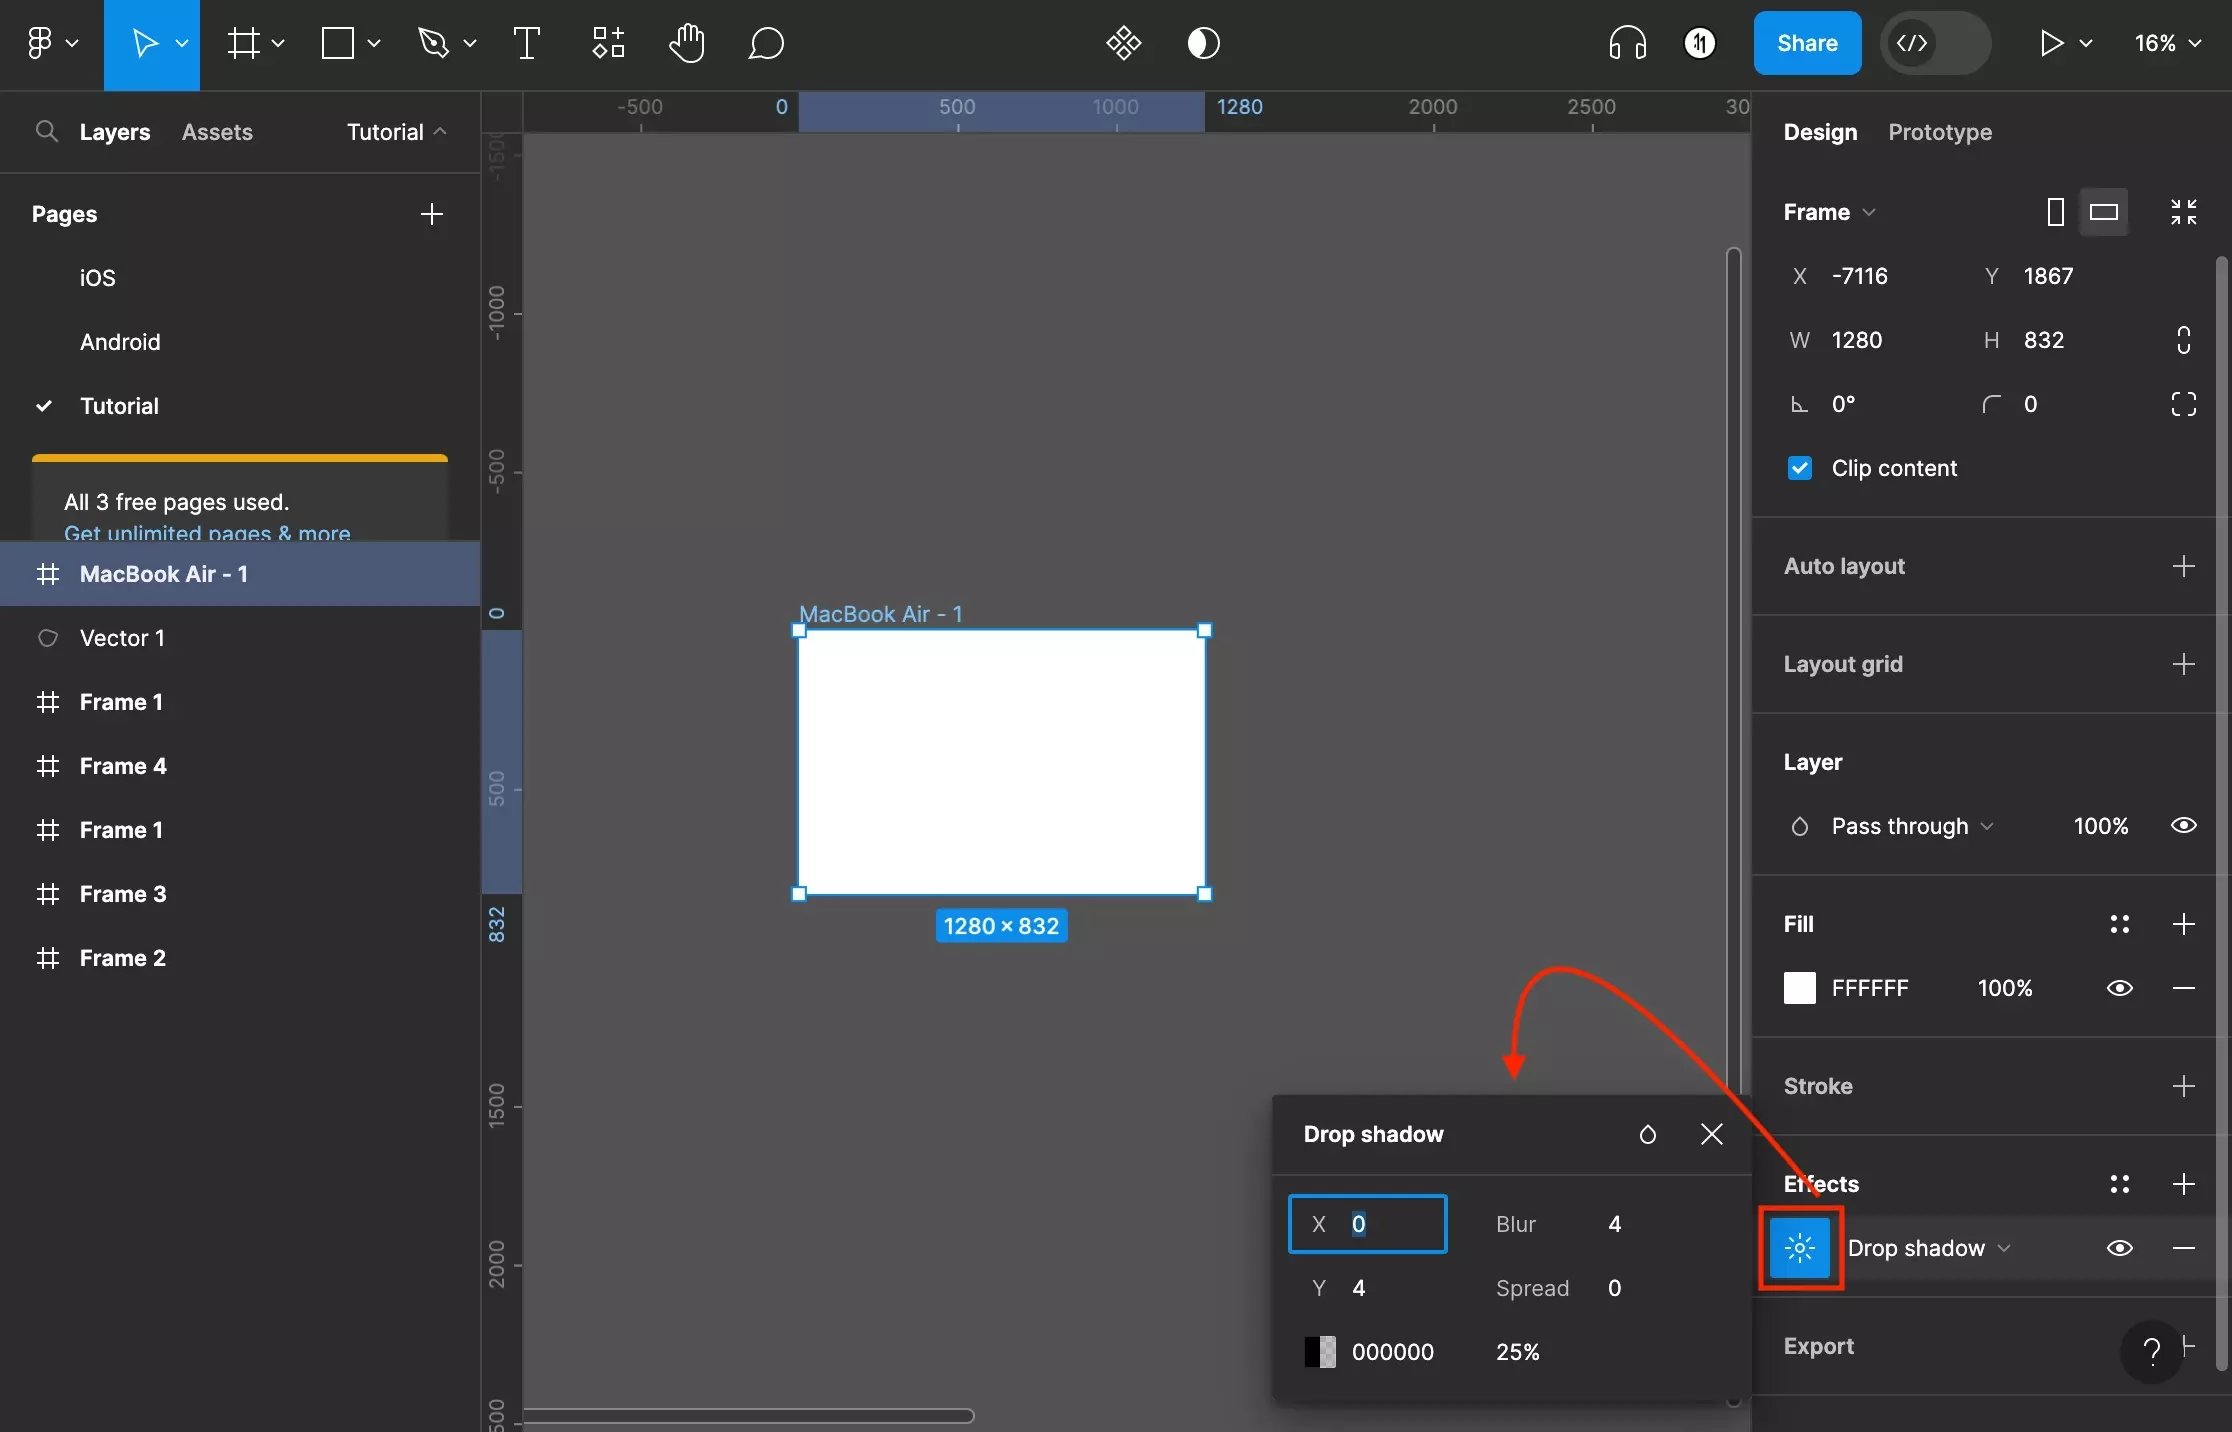The width and height of the screenshot is (2232, 1432).
Task: Expand the Auto layout section
Action: (2186, 565)
